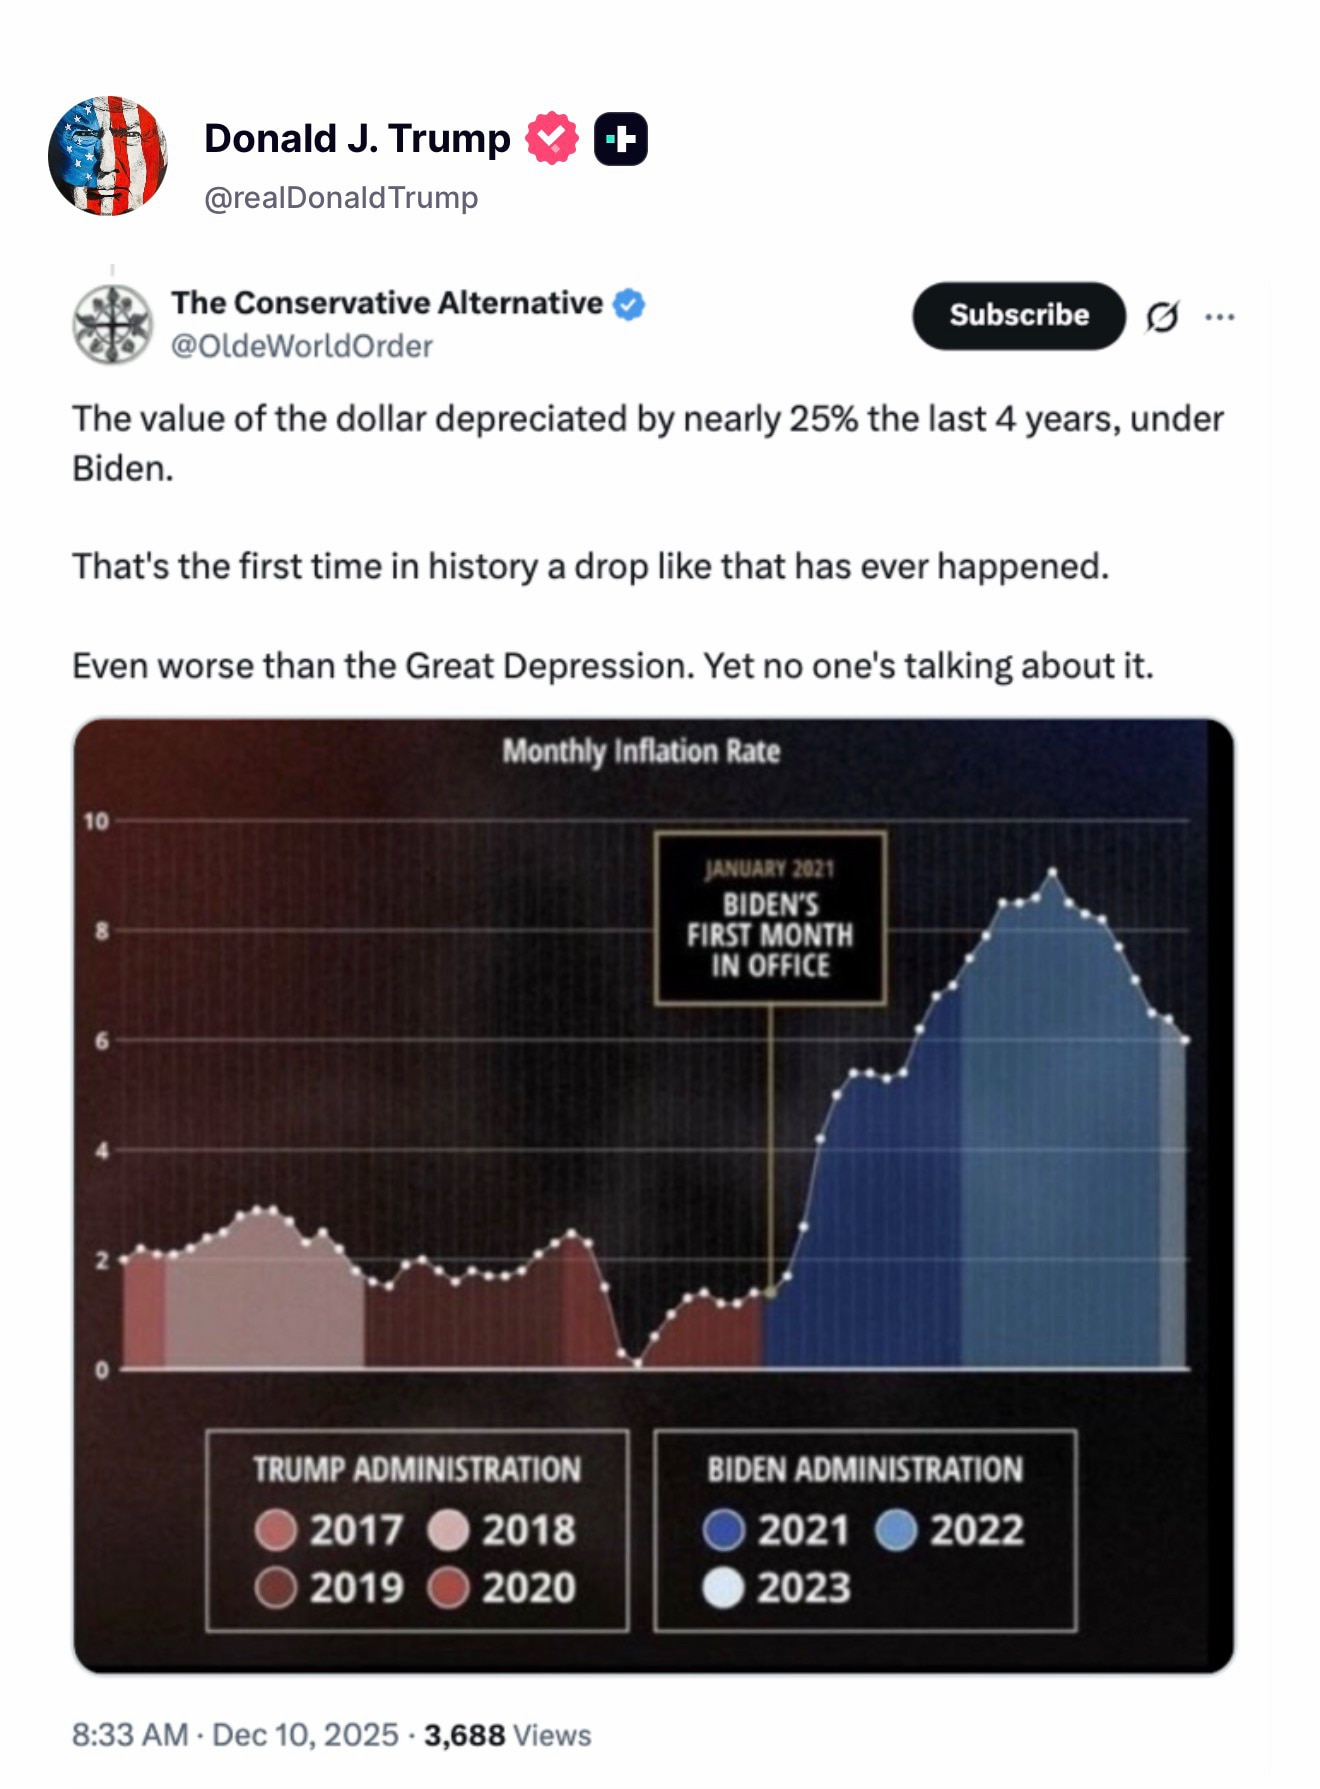Select the 2021 legend dot
The image size is (1320, 1789).
pyautogui.click(x=727, y=1528)
